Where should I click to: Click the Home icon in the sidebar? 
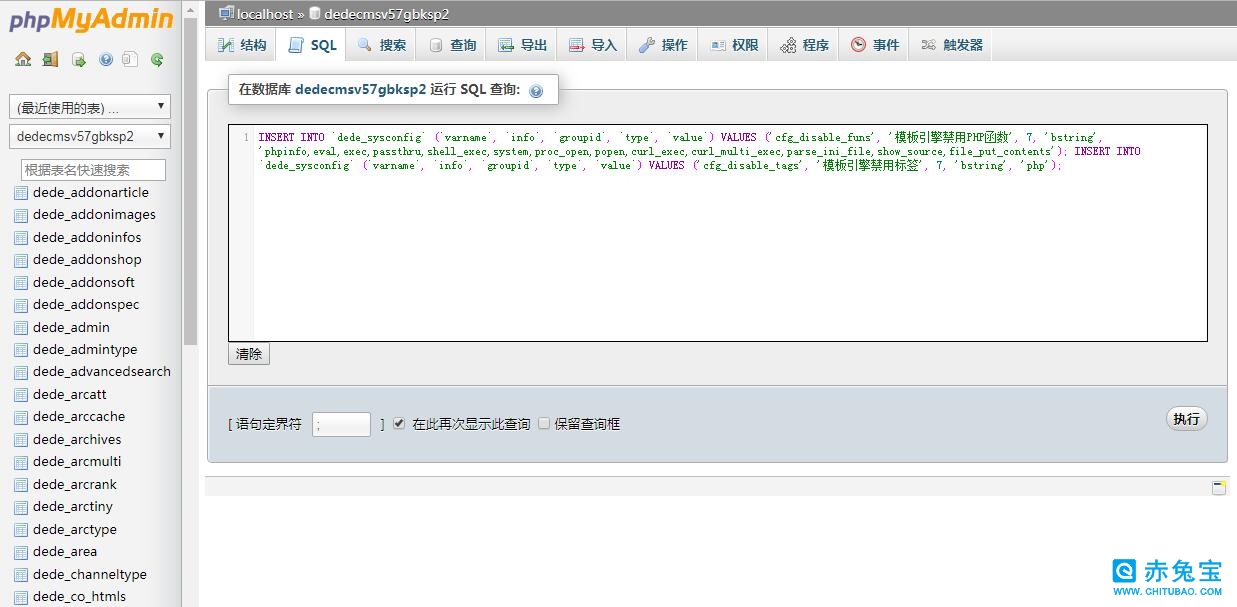pyautogui.click(x=23, y=60)
